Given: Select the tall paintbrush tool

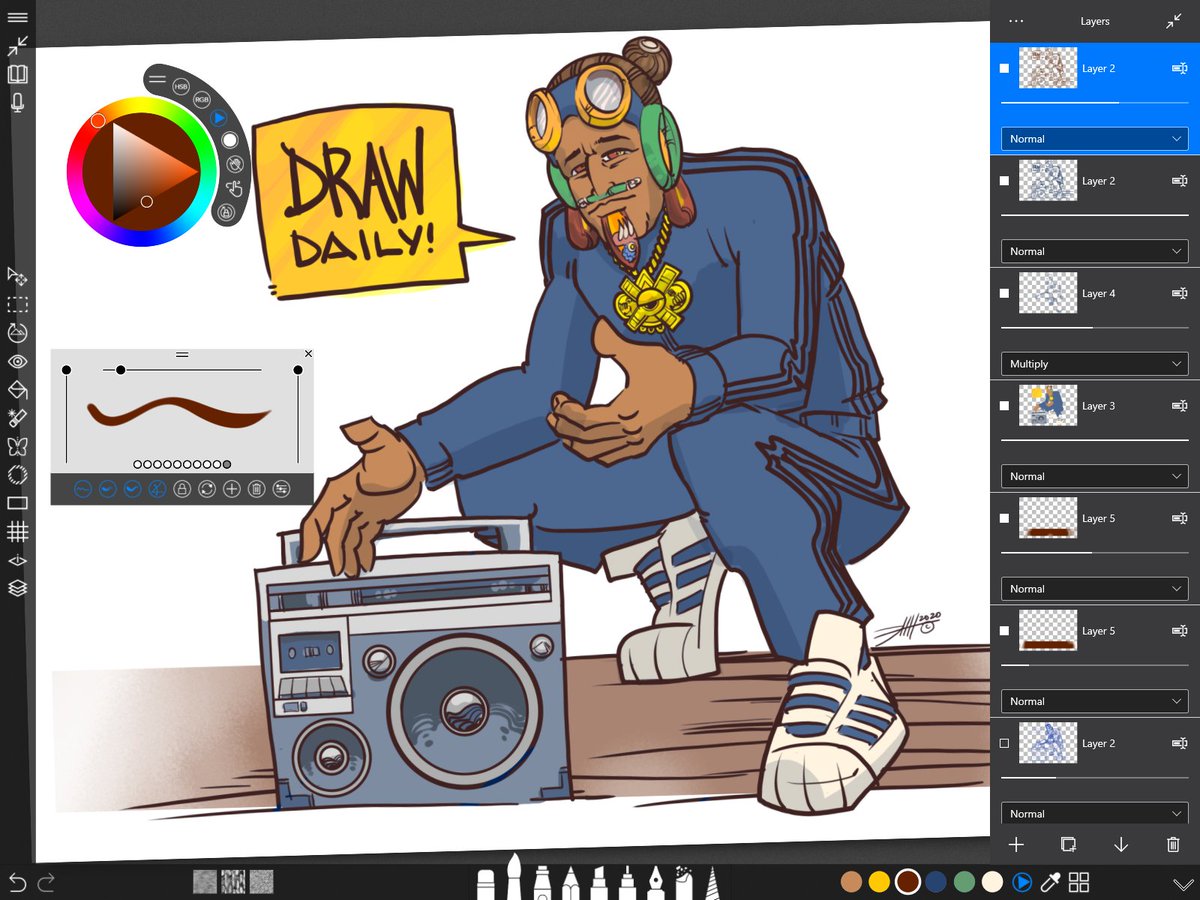Looking at the screenshot, I should 513,877.
